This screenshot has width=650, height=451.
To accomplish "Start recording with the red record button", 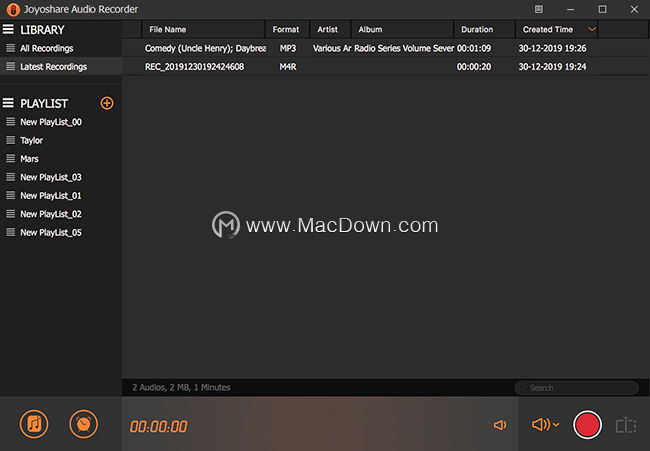I will 587,425.
